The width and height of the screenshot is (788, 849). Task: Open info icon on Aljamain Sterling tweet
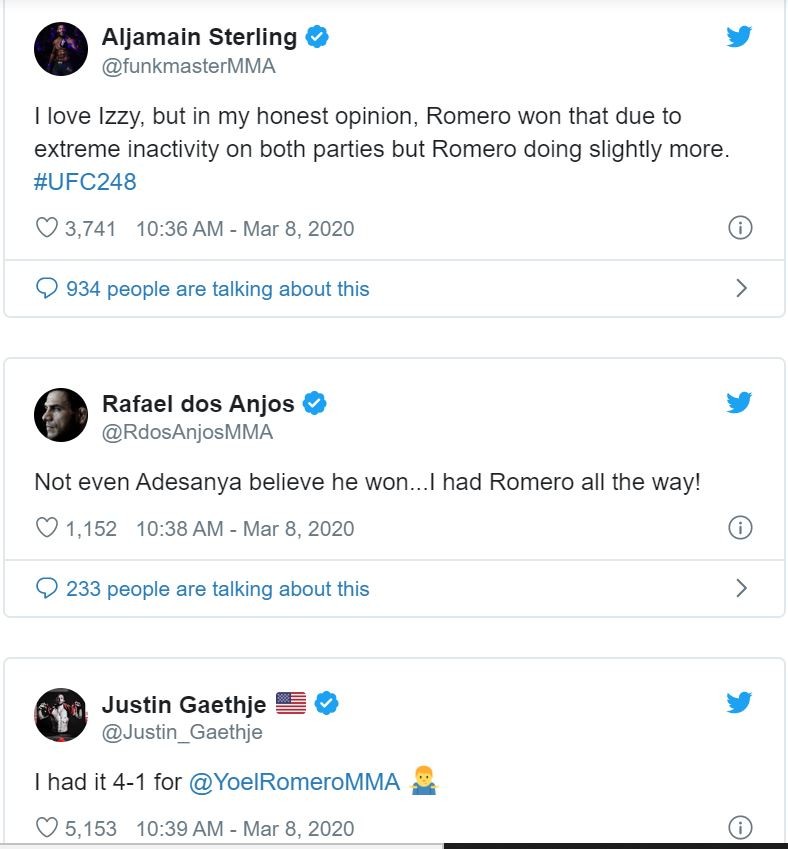click(740, 228)
